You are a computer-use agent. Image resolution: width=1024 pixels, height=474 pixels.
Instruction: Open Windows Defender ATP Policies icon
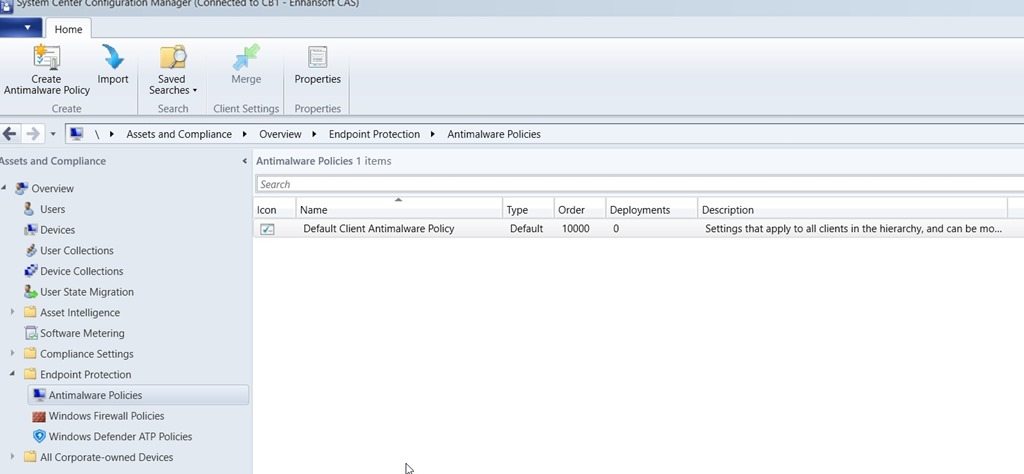pyautogui.click(x=39, y=436)
